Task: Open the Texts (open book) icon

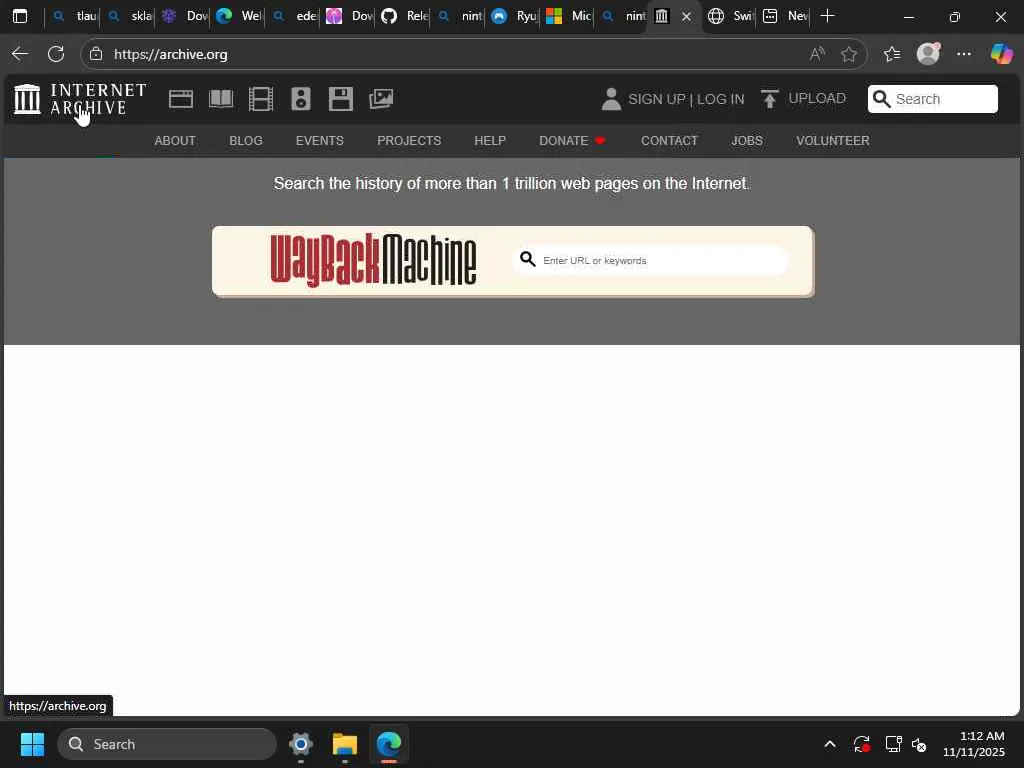Action: pyautogui.click(x=221, y=99)
